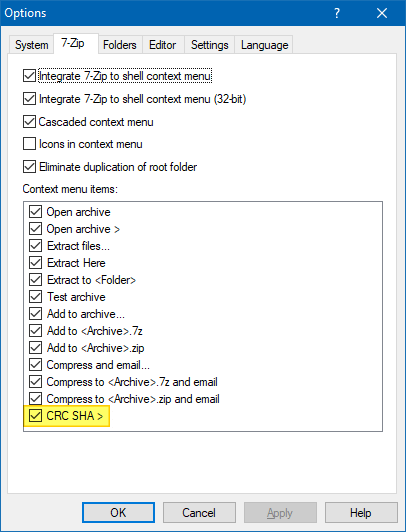Uncheck Extract files... item
Image resolution: width=406 pixels, height=532 pixels.
(35, 246)
